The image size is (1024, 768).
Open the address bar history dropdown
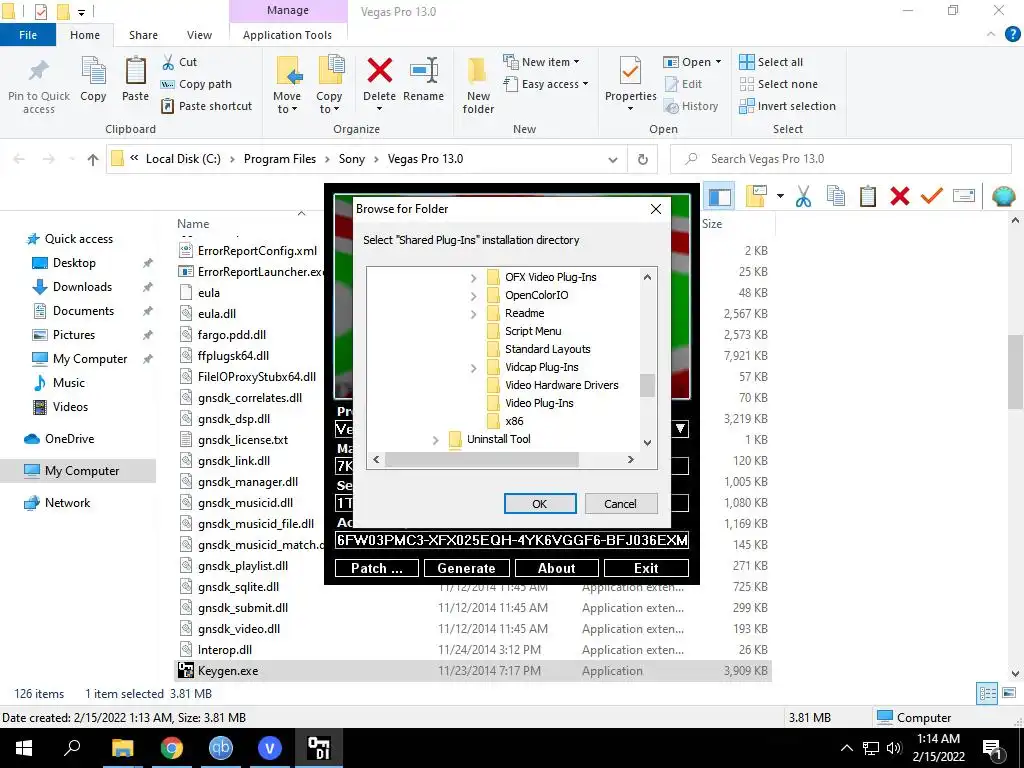pyautogui.click(x=613, y=159)
